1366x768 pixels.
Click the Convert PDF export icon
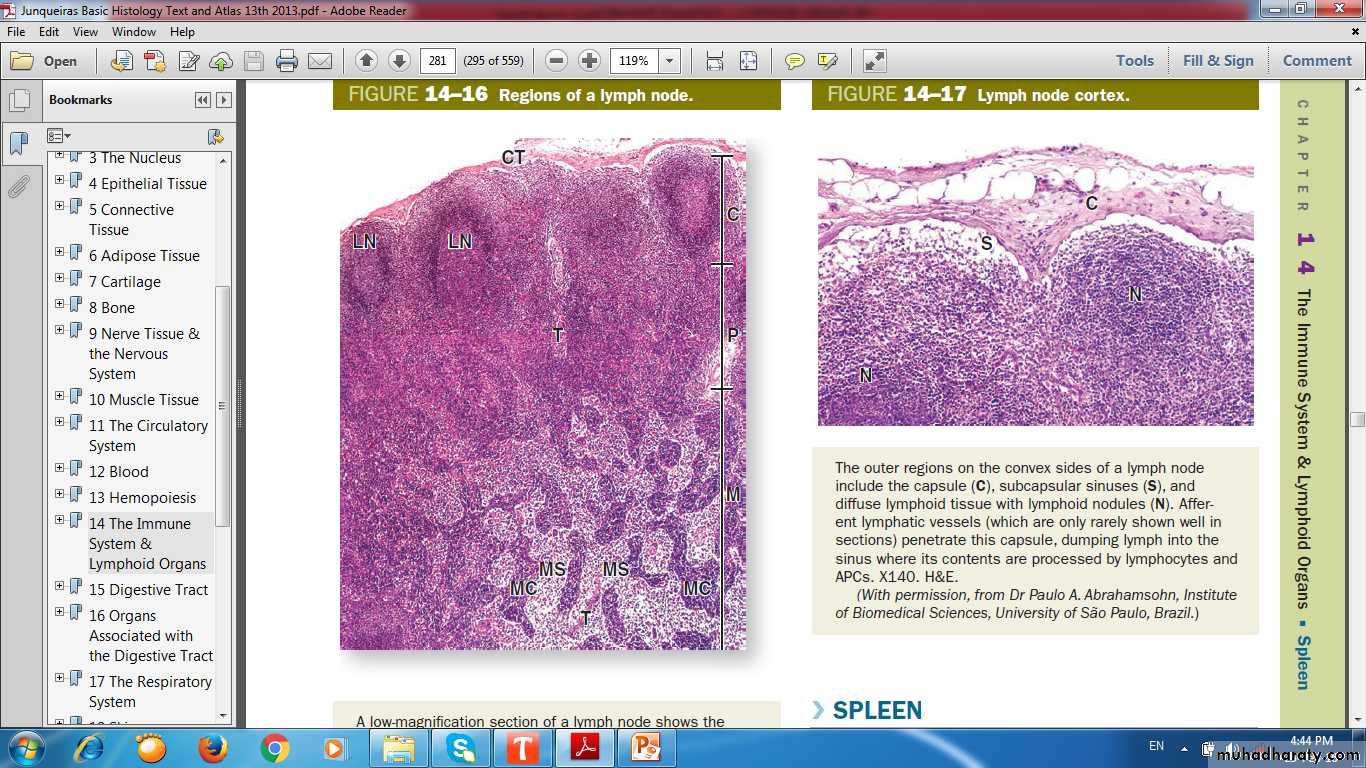154,61
